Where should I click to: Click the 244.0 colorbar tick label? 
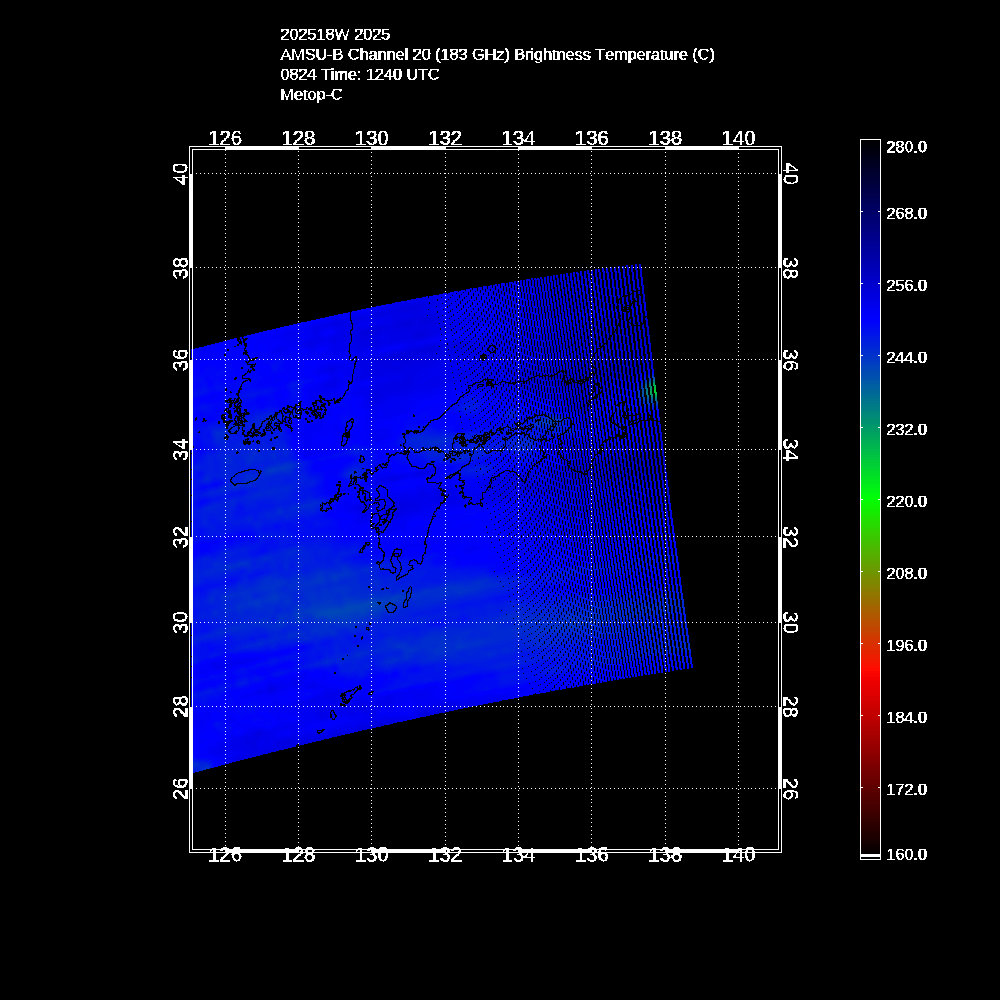point(907,357)
